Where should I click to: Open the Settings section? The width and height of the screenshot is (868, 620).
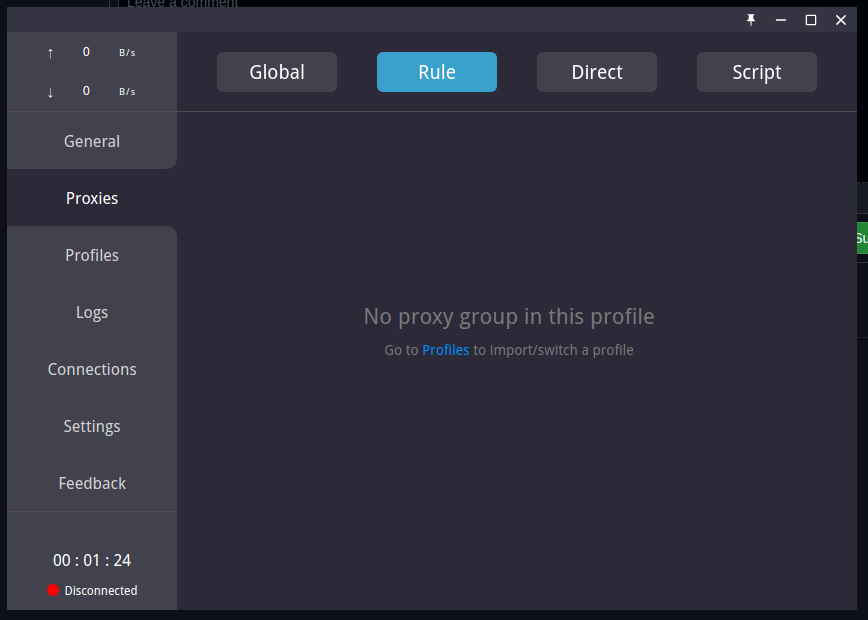click(x=91, y=426)
